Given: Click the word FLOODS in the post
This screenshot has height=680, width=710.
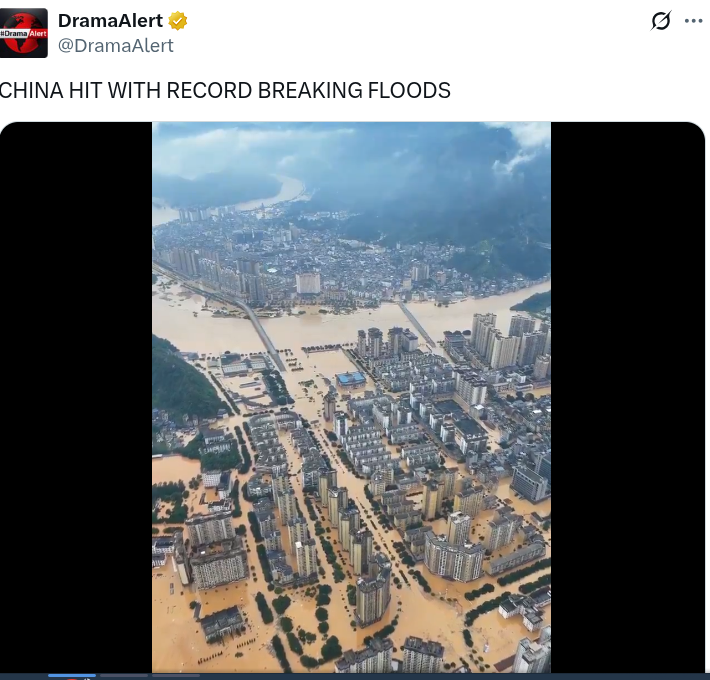Looking at the screenshot, I should pos(409,90).
